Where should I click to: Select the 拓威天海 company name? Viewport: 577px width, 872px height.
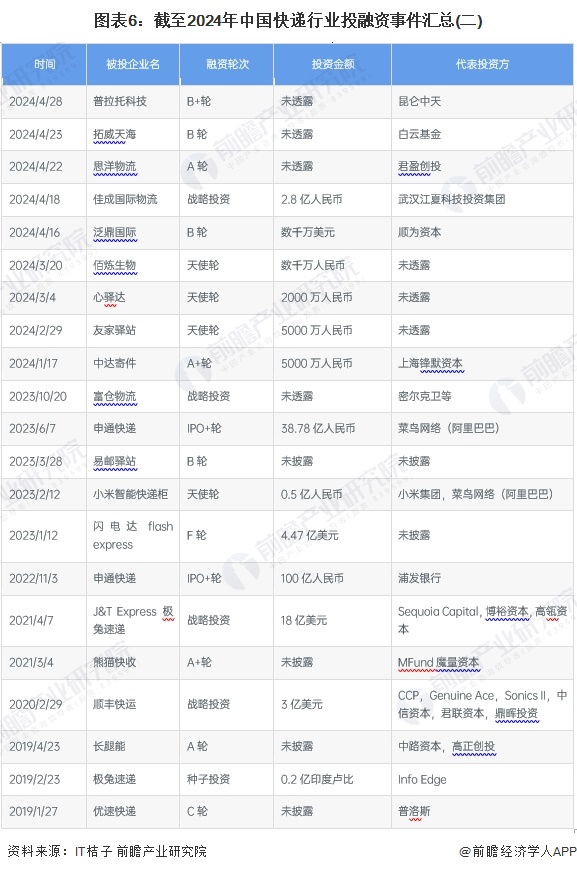click(115, 135)
